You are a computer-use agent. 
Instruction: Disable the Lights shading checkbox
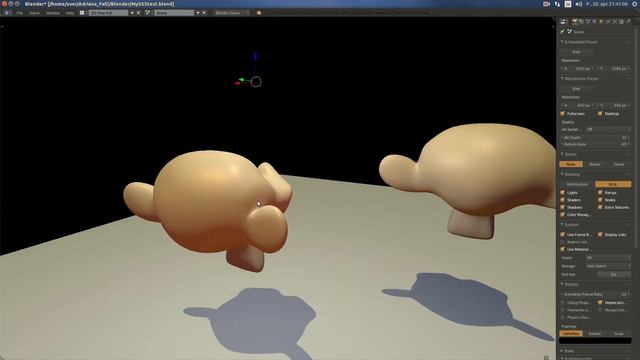point(562,192)
